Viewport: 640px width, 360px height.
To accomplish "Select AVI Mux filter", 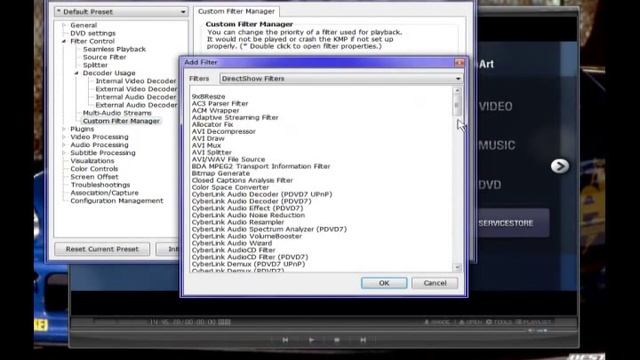I will pyautogui.click(x=206, y=145).
